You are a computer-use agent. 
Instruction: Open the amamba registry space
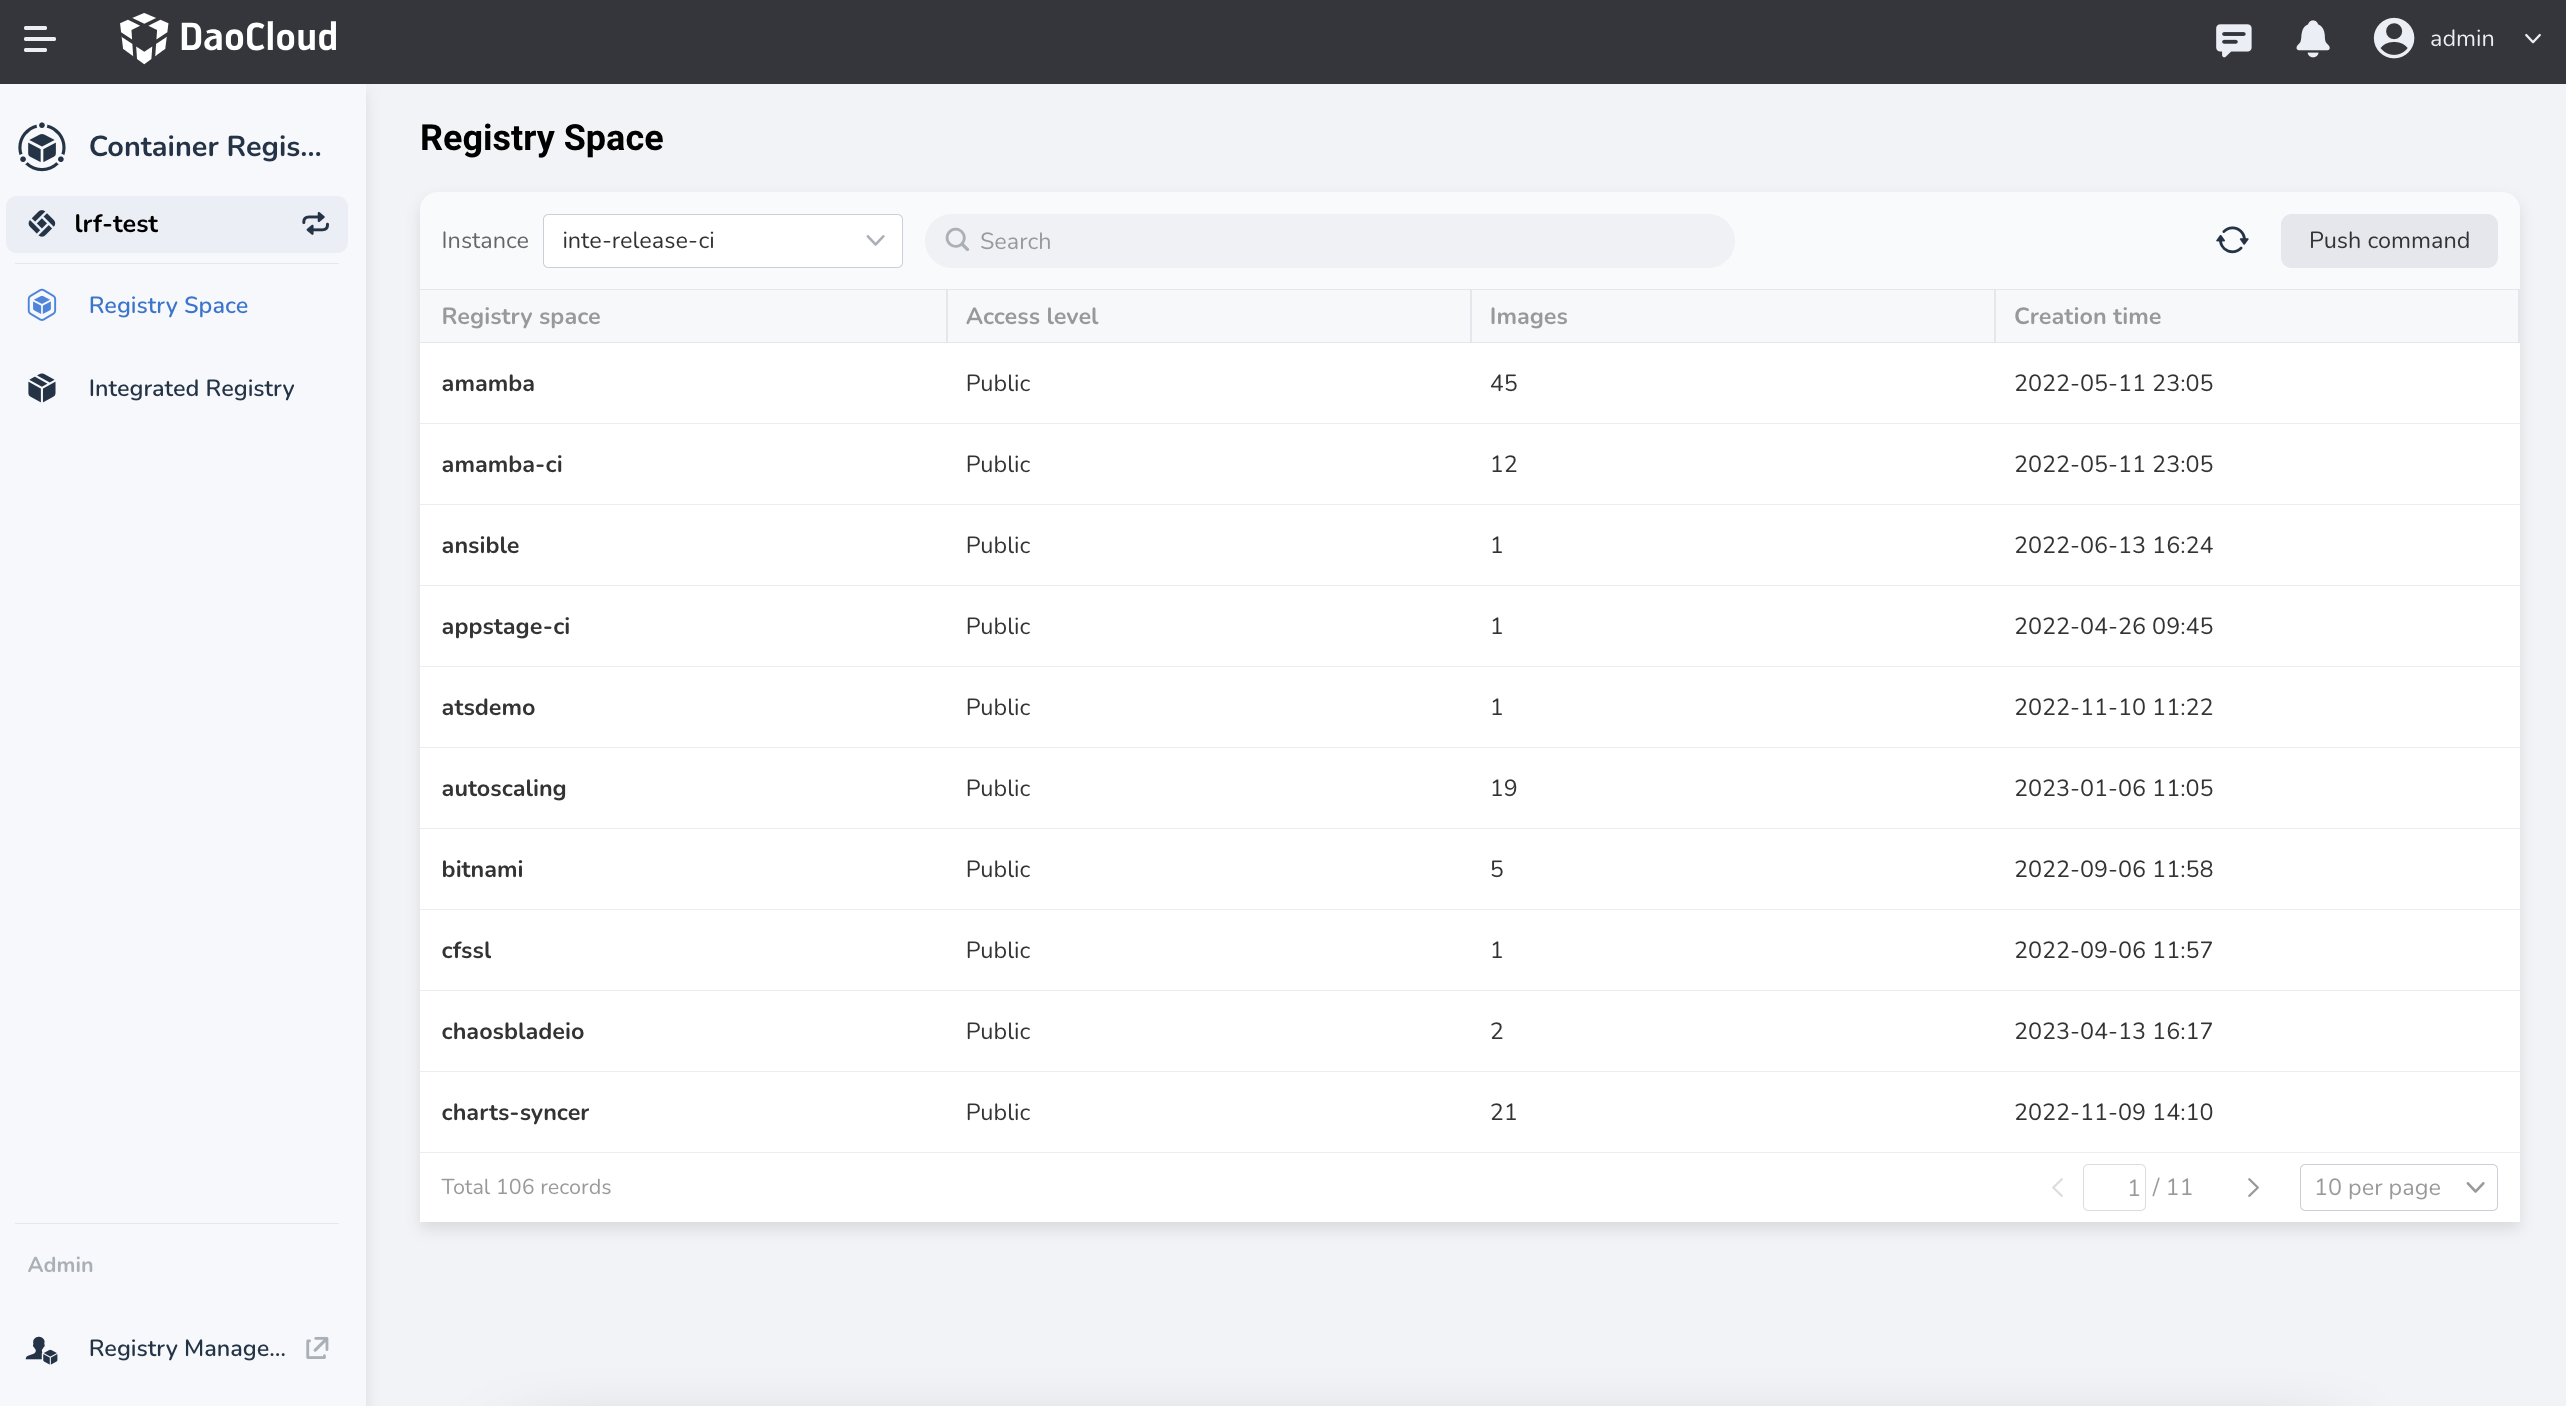click(x=488, y=383)
